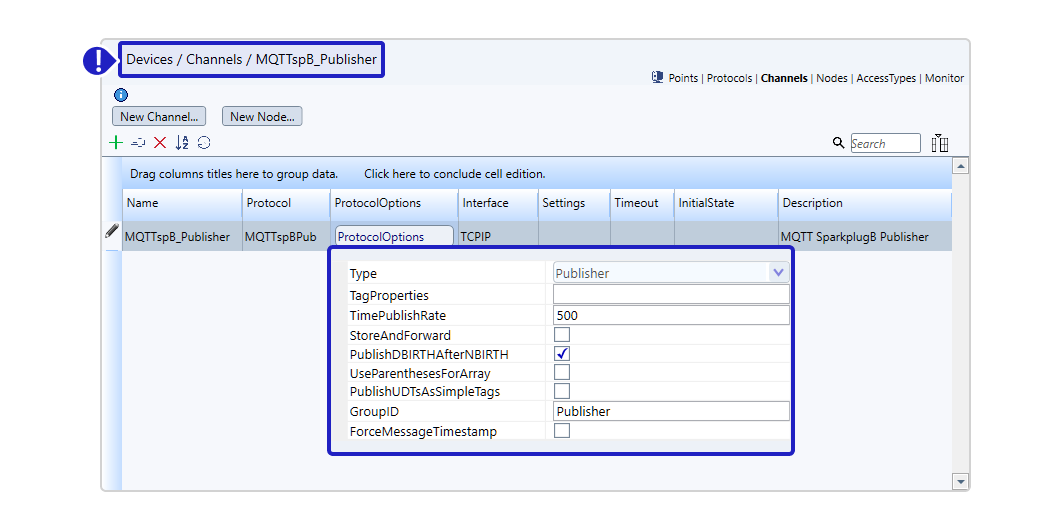
Task: Click the blue info icon
Action: click(121, 95)
